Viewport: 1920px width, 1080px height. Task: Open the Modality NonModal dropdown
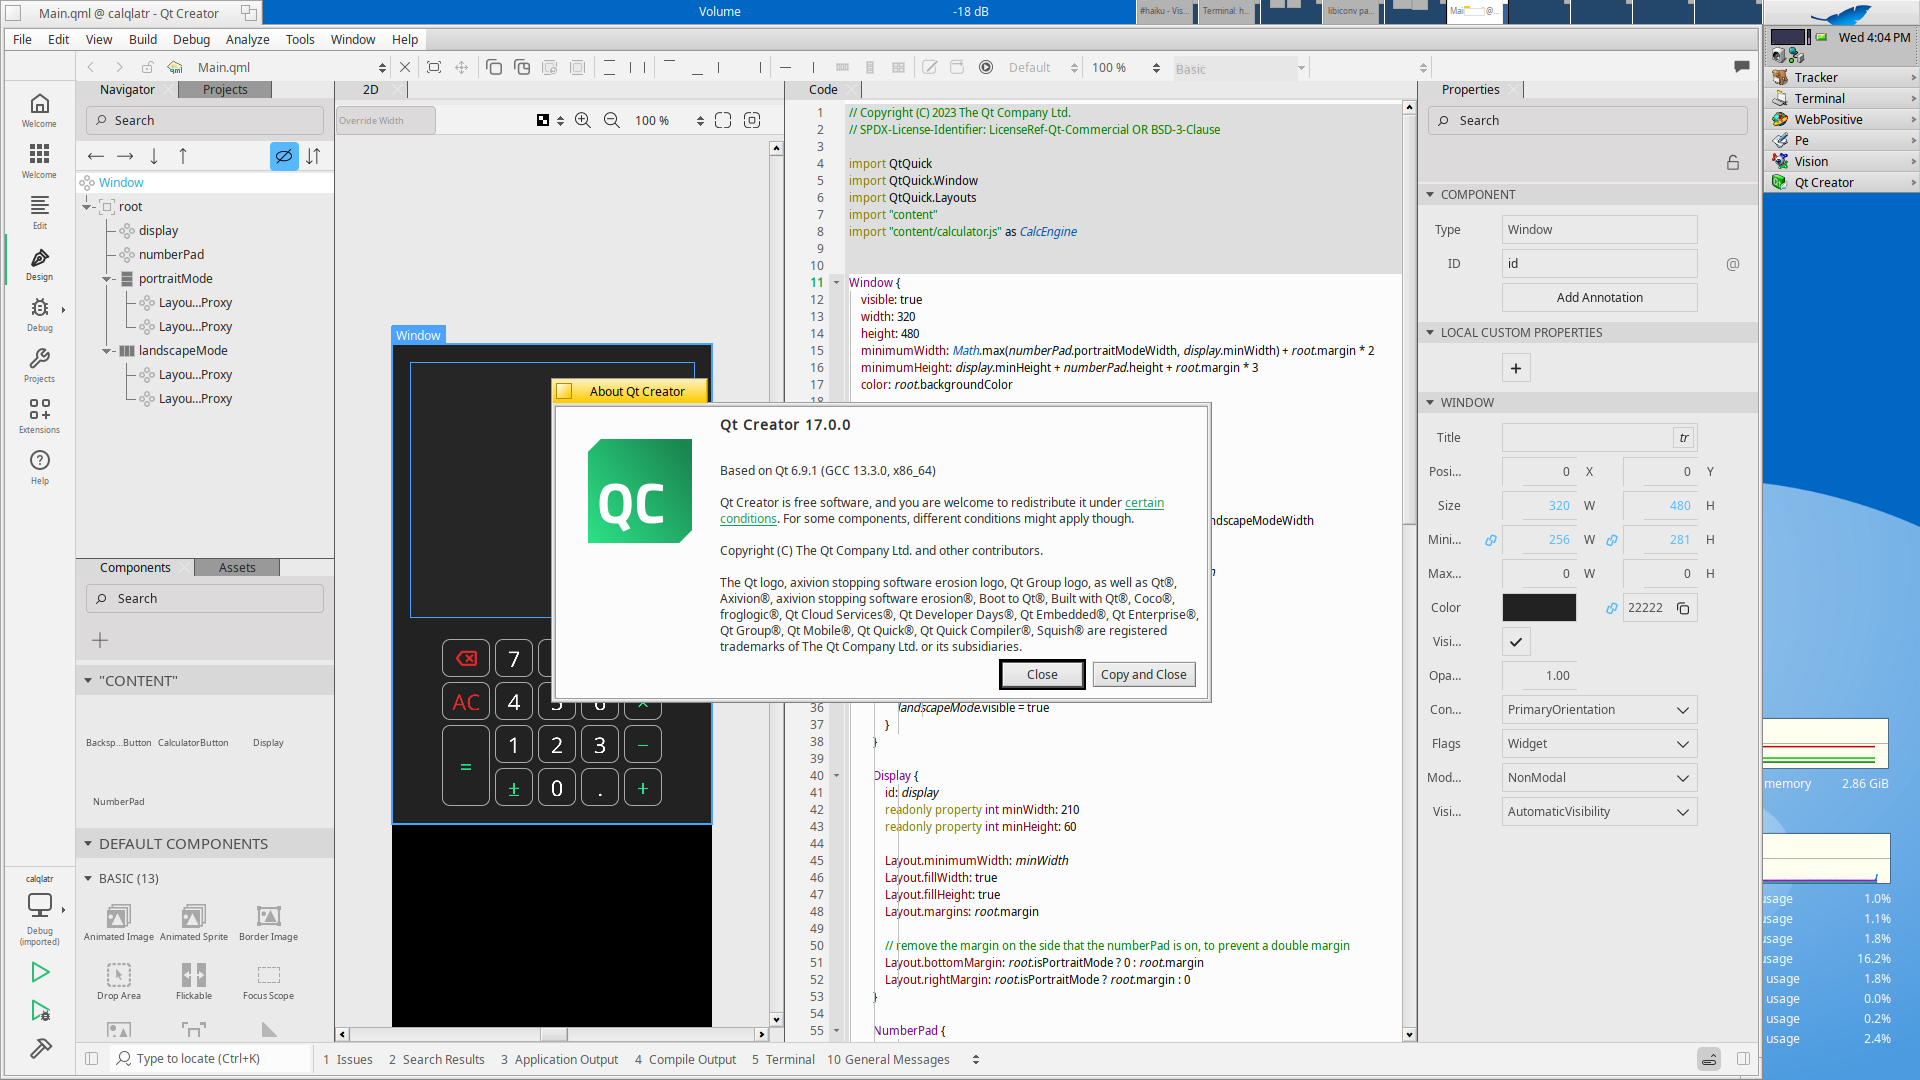click(1599, 778)
